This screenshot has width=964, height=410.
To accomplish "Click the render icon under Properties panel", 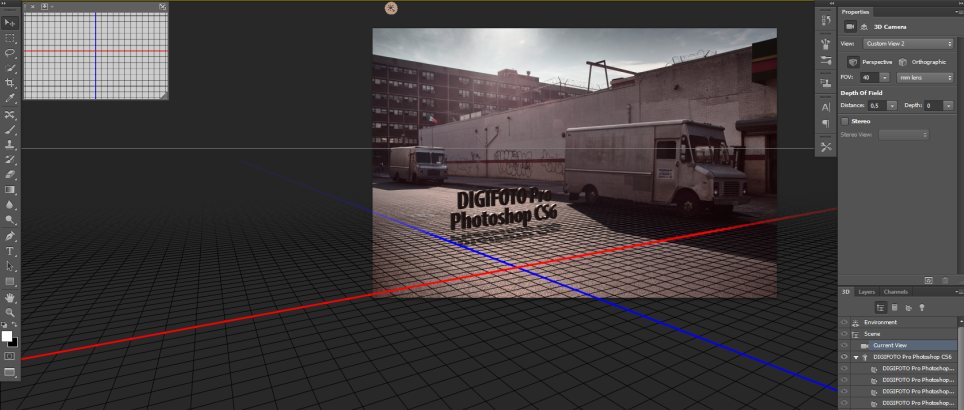I will (x=928, y=280).
